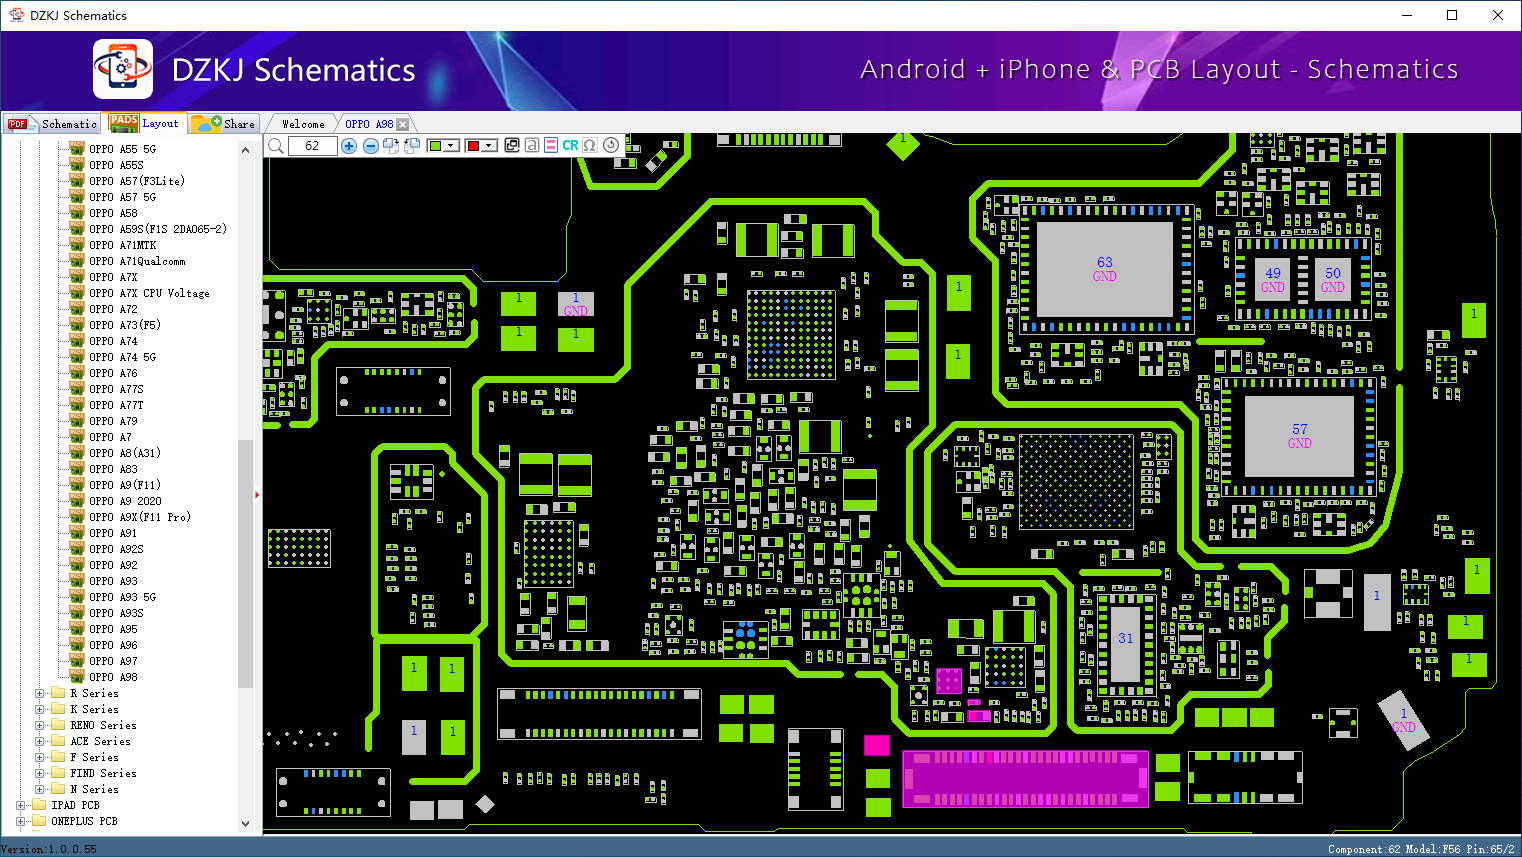Close the OPPO A98 tab
The height and width of the screenshot is (857, 1522).
click(x=403, y=124)
